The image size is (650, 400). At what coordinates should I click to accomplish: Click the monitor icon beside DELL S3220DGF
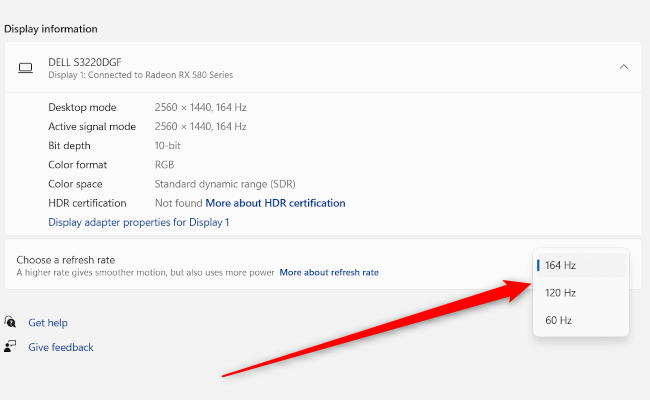coord(25,68)
